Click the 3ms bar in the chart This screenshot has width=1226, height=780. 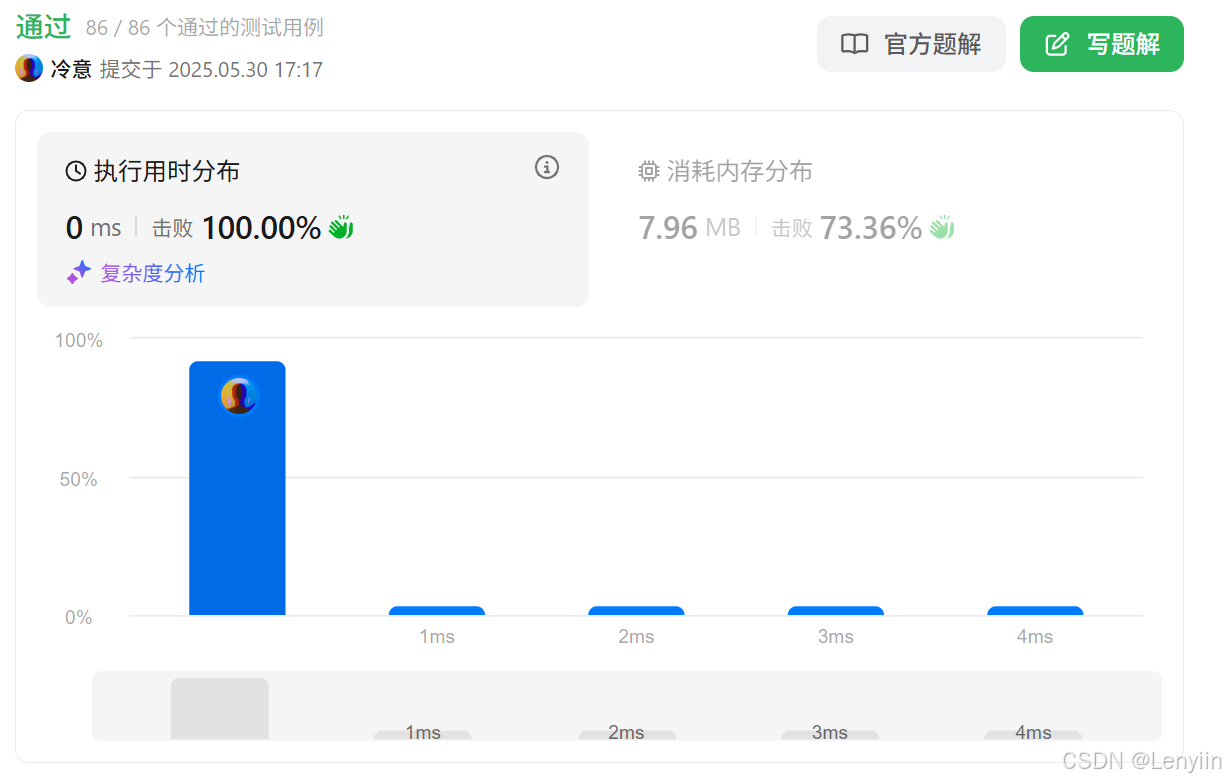pos(836,611)
